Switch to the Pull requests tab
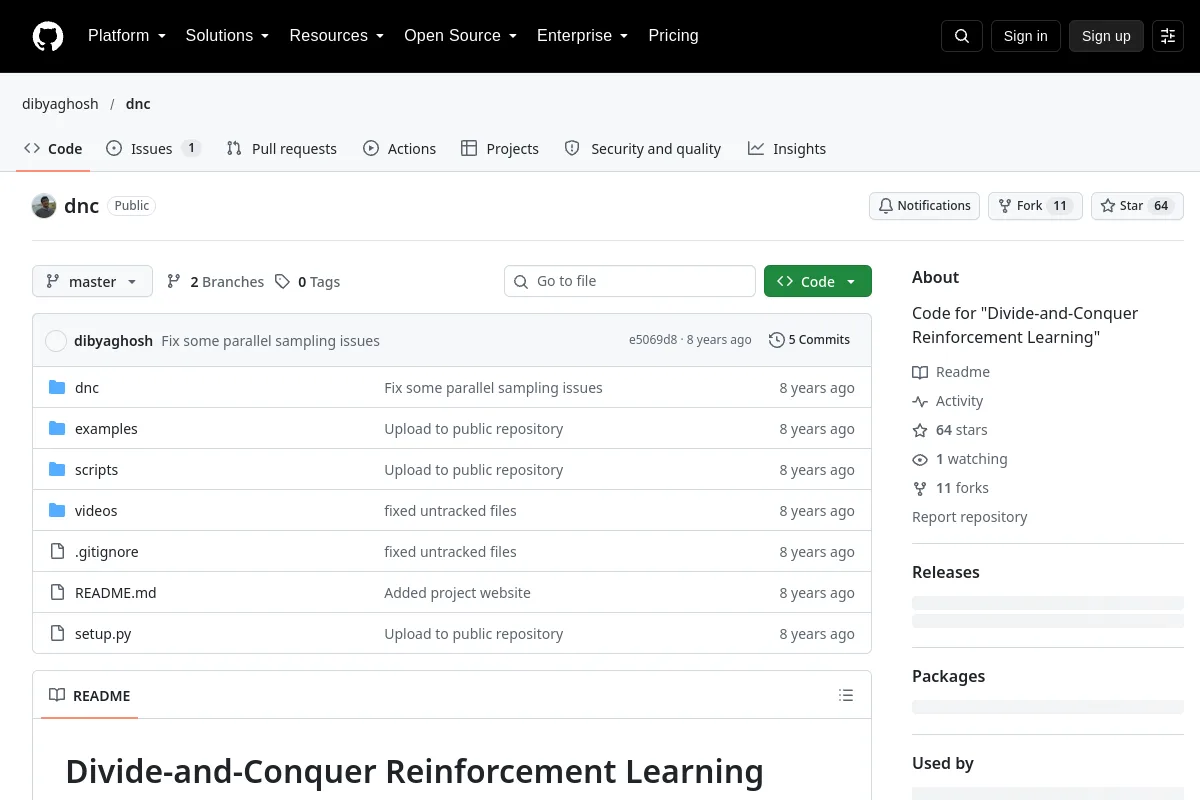 coord(282,148)
